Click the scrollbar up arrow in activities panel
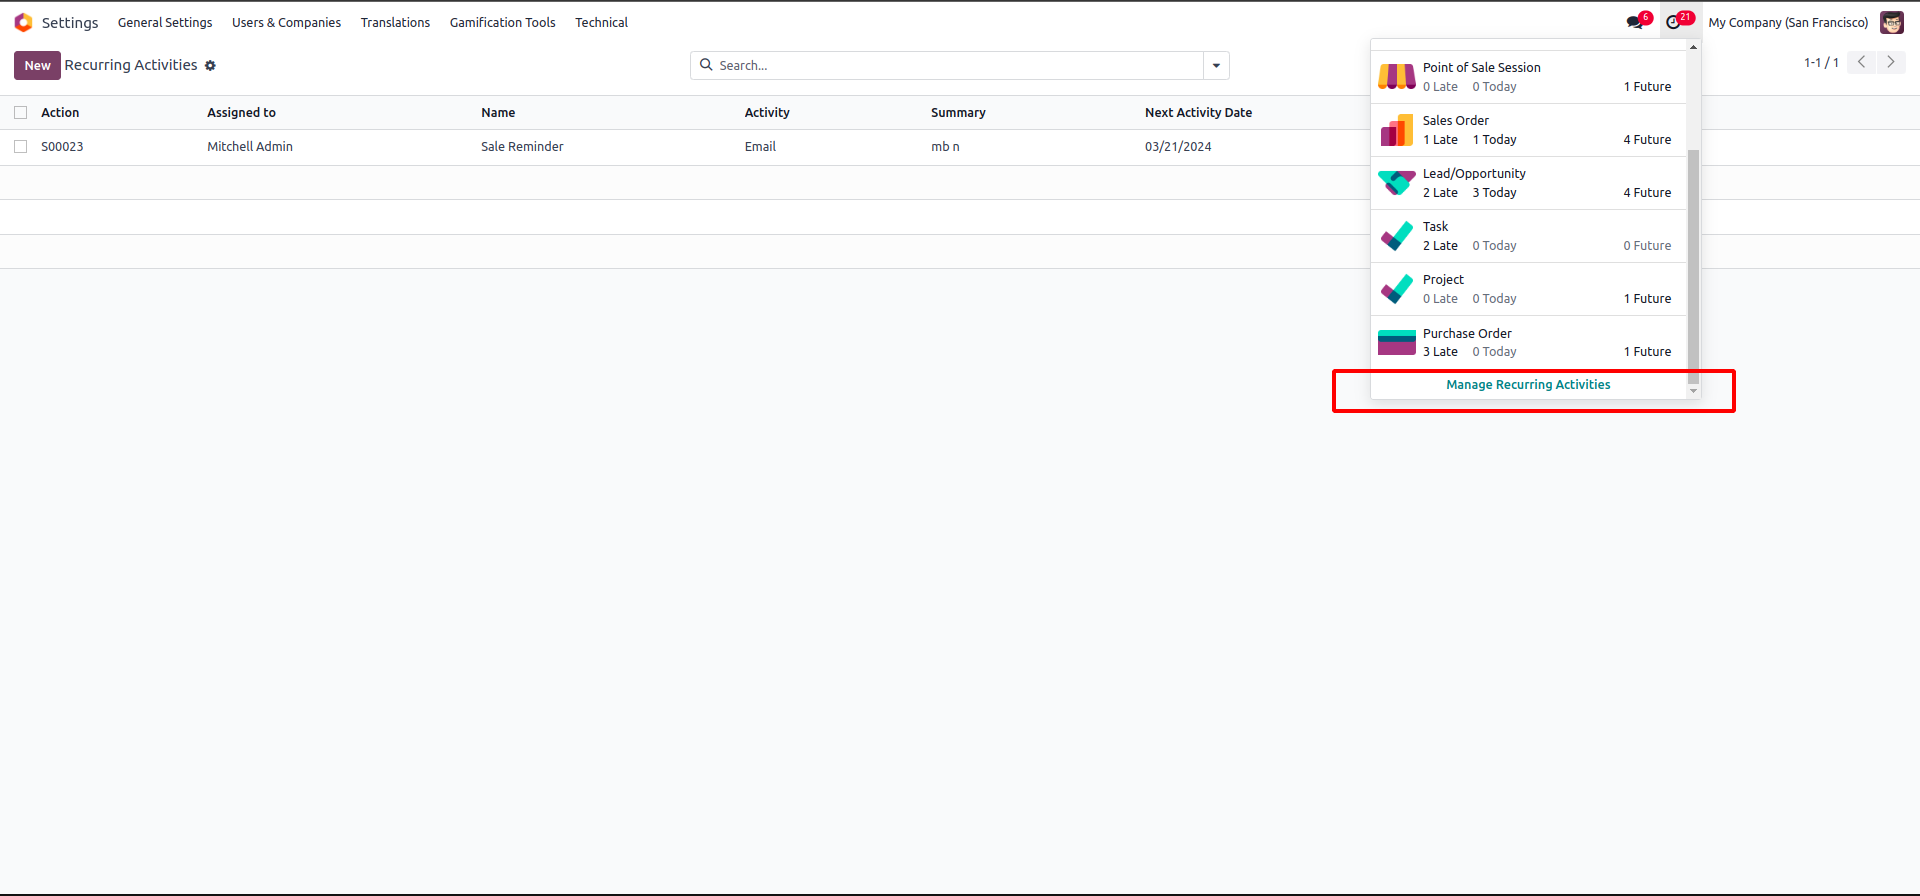 (1693, 47)
